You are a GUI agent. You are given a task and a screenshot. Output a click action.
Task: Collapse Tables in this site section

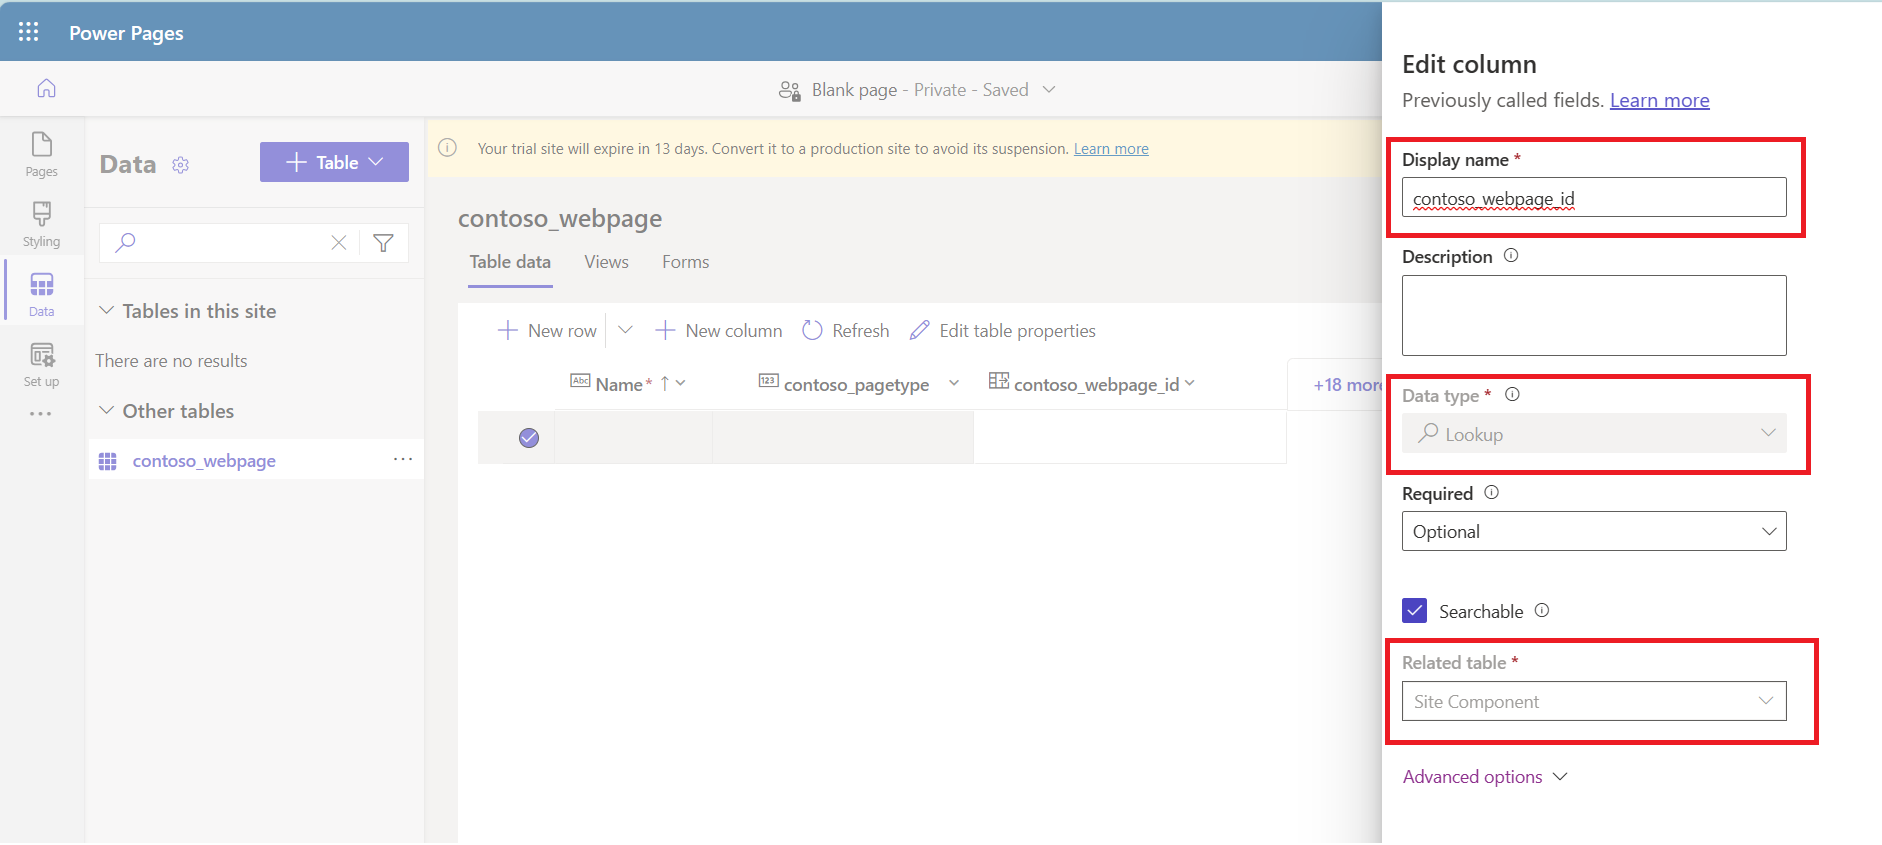(107, 311)
